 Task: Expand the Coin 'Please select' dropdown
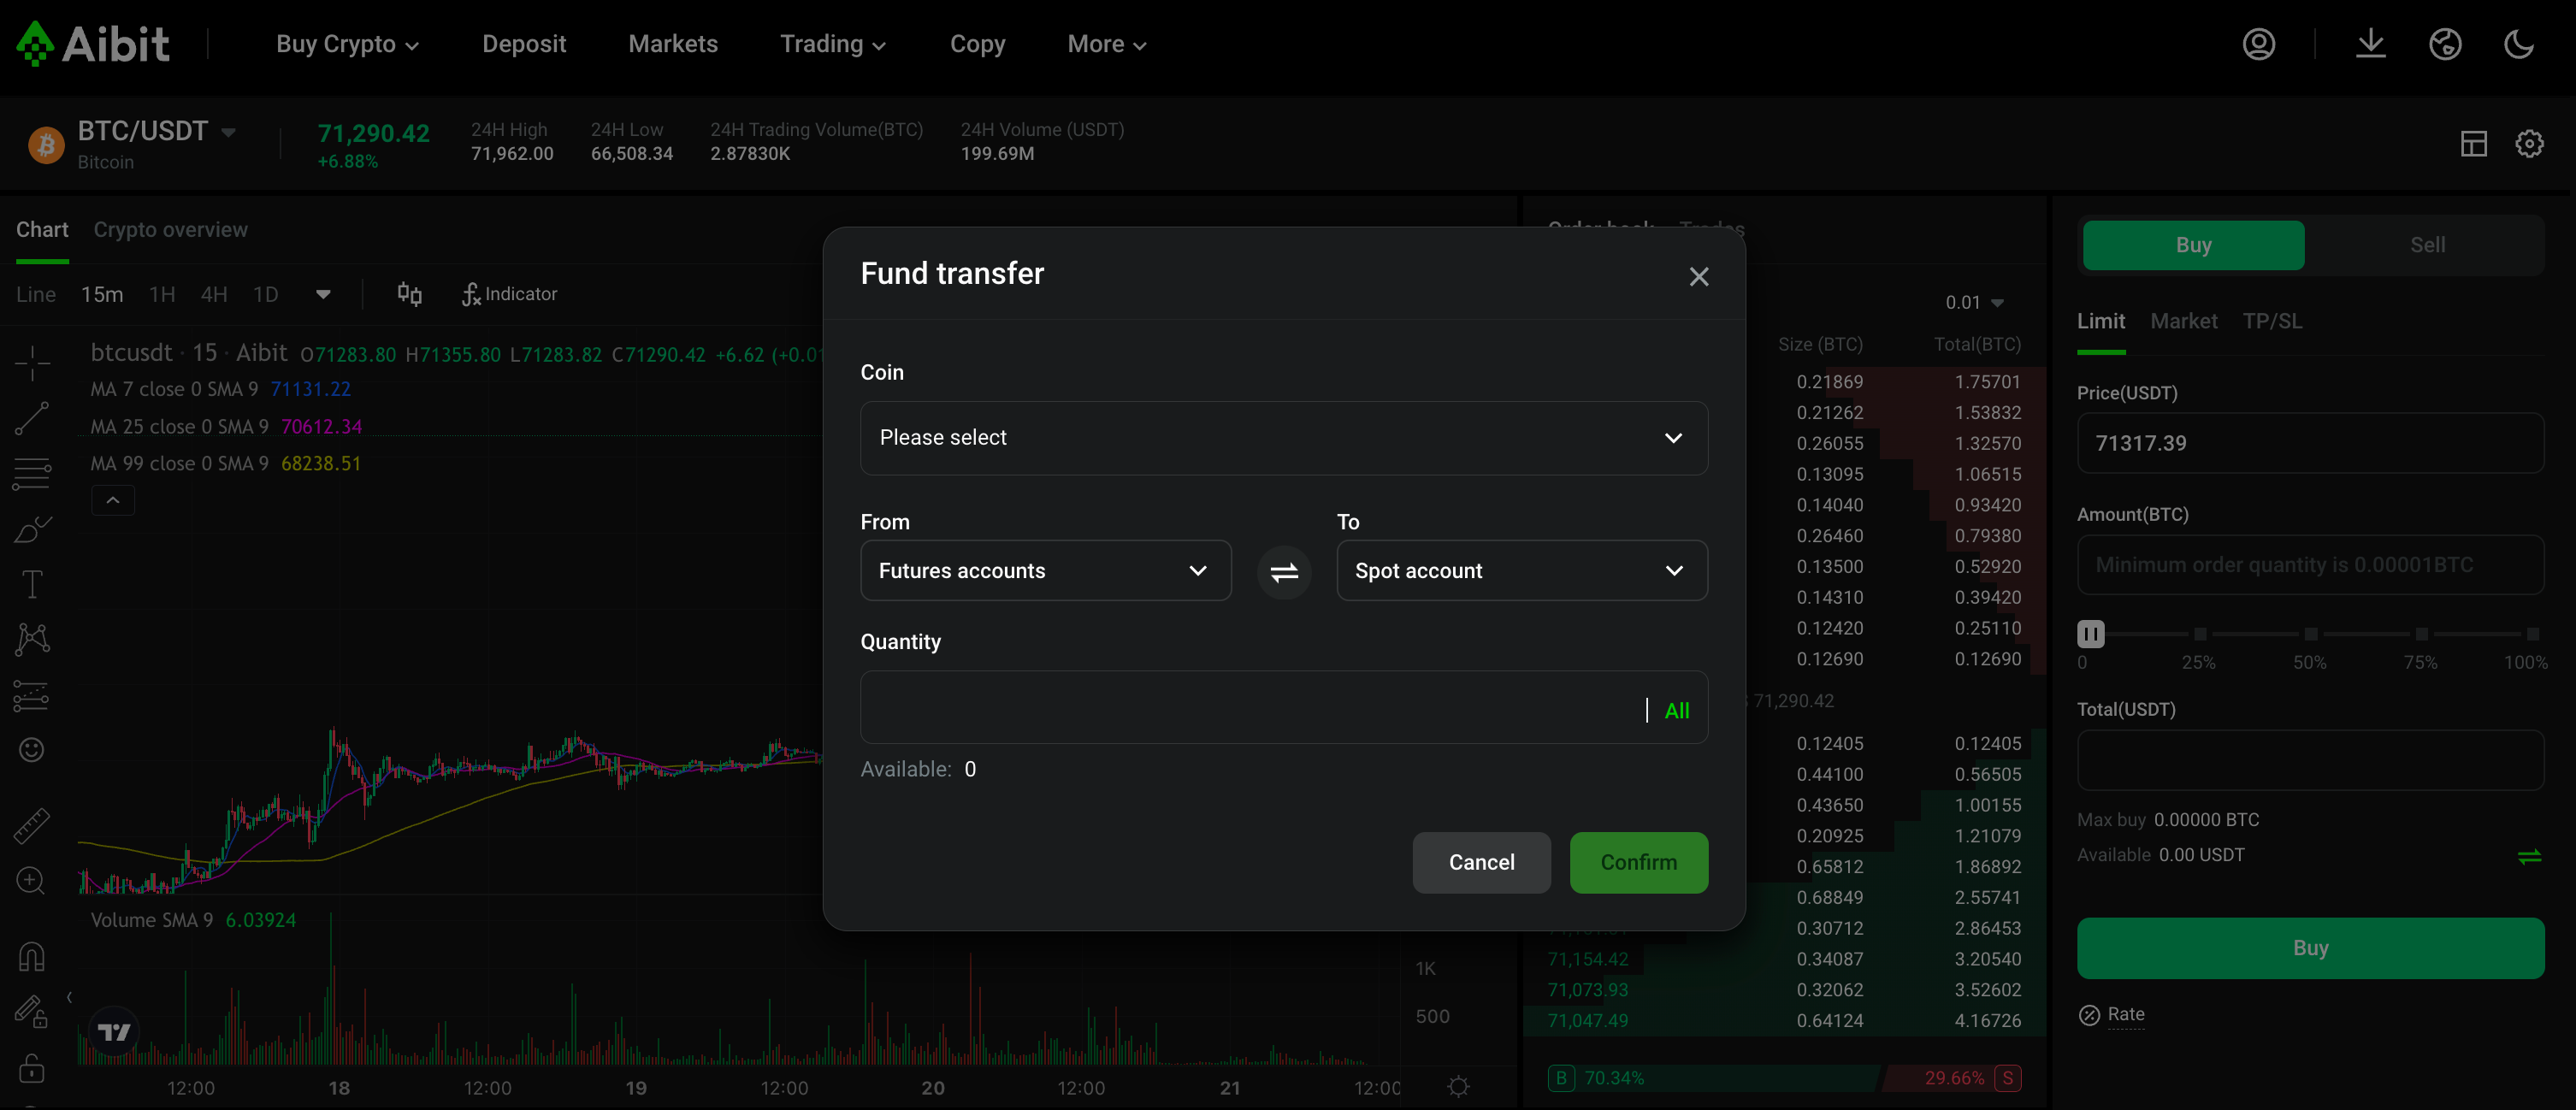click(1283, 438)
